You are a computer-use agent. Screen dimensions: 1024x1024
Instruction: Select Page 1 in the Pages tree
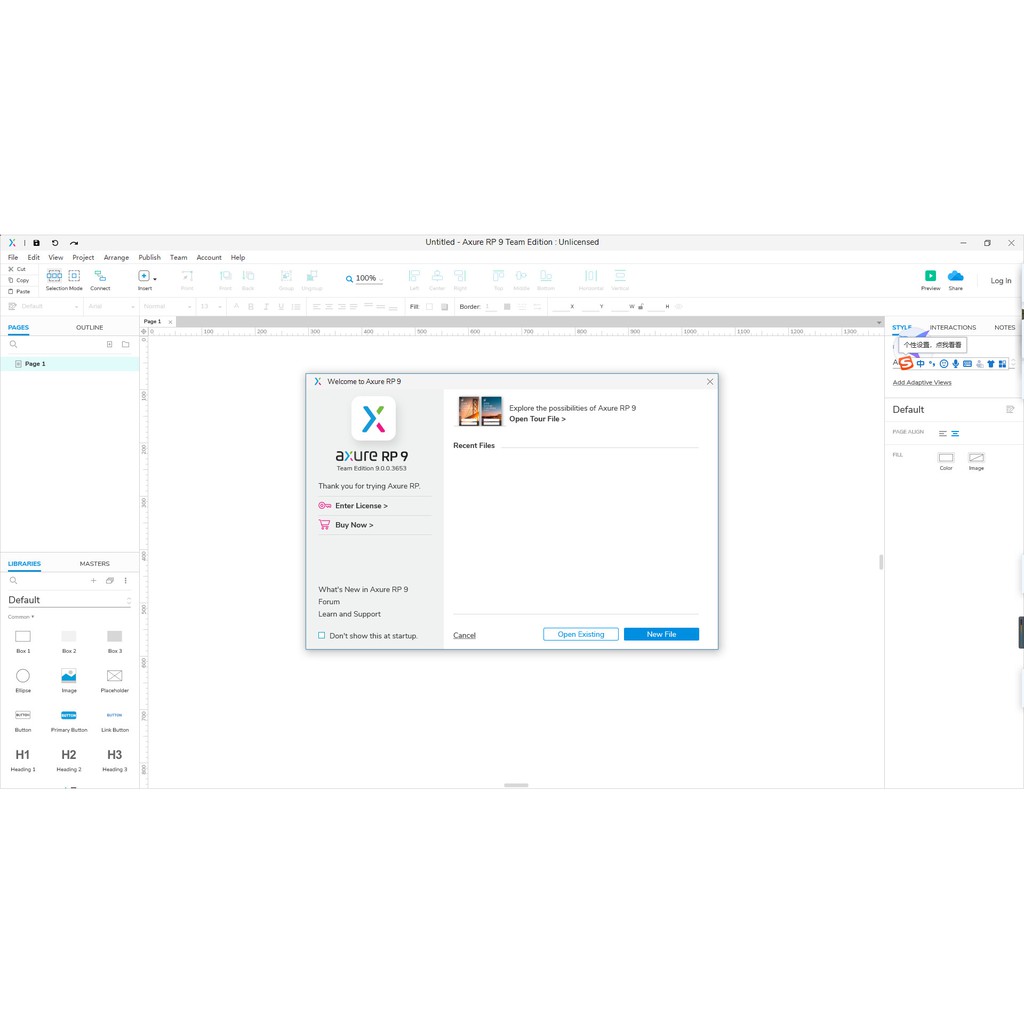tap(35, 364)
